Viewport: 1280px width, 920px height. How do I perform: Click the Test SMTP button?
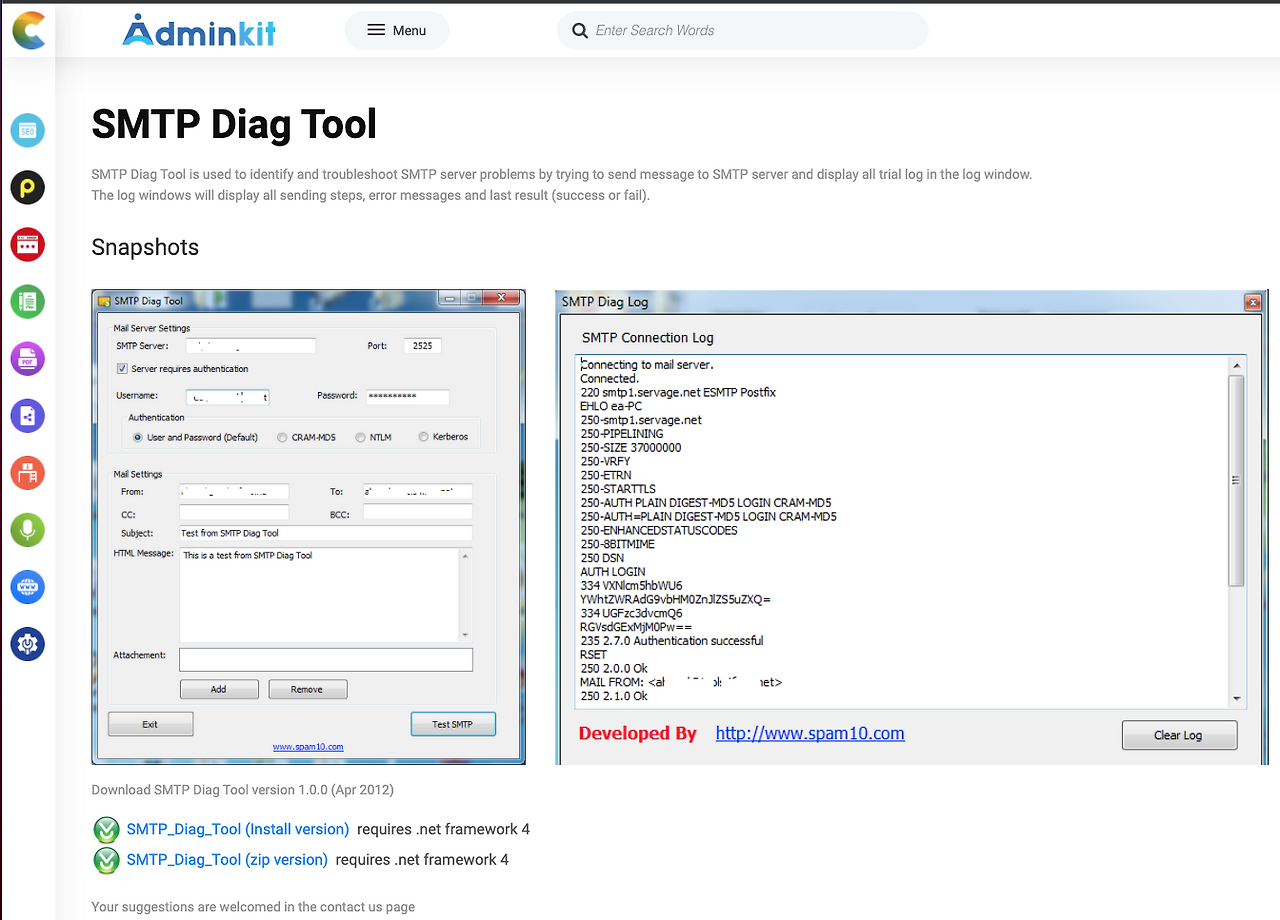453,723
